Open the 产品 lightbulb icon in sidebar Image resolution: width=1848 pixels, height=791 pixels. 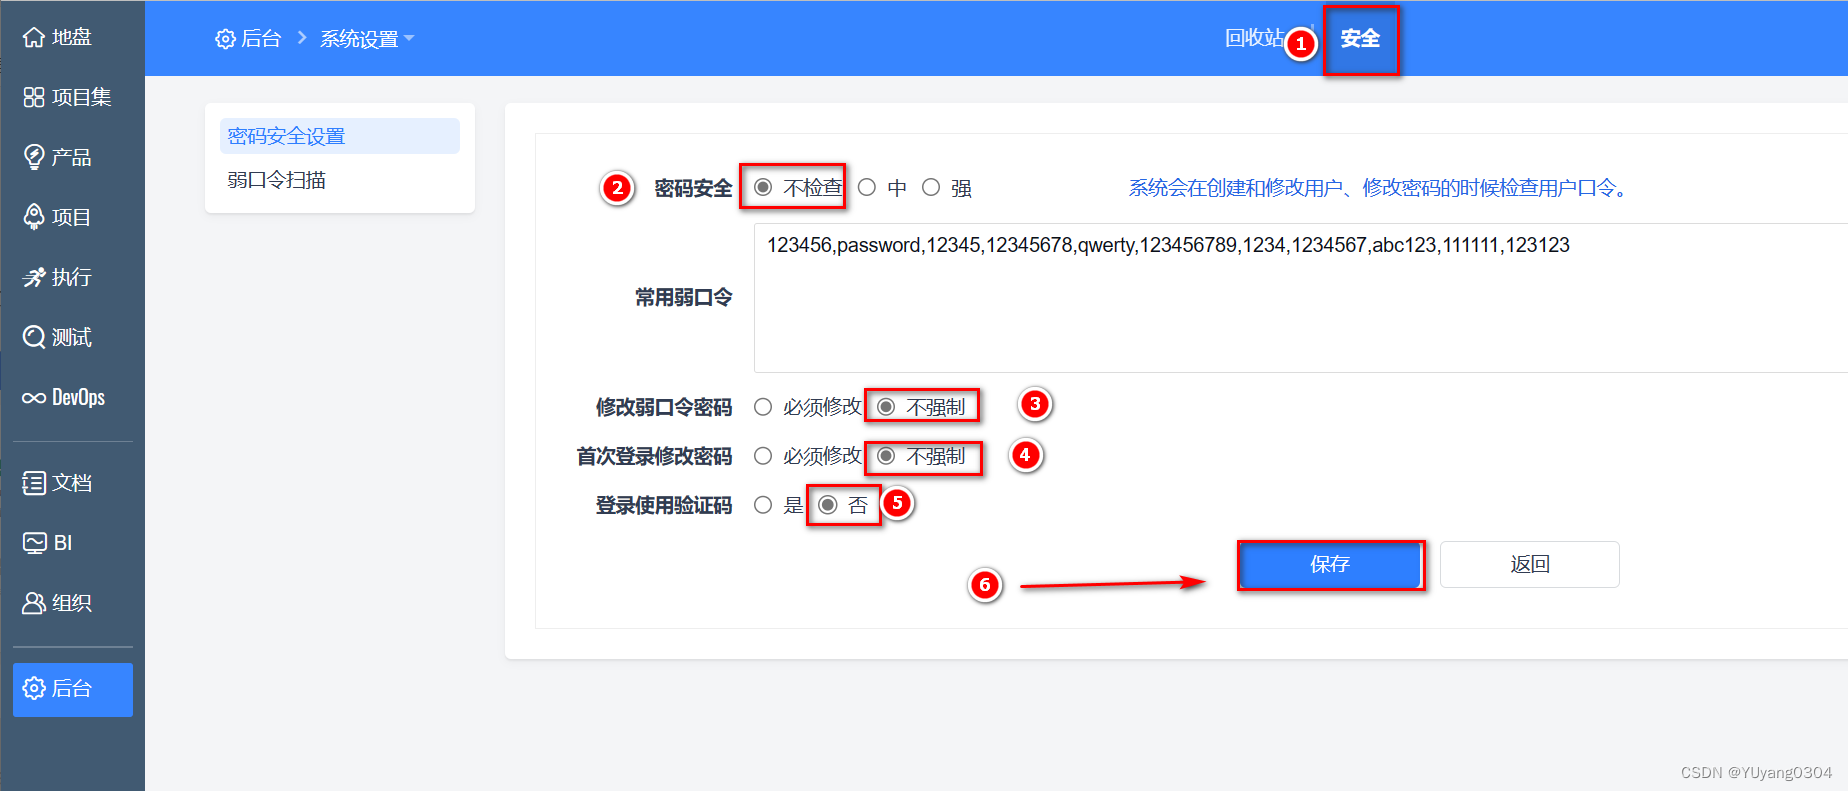(34, 157)
